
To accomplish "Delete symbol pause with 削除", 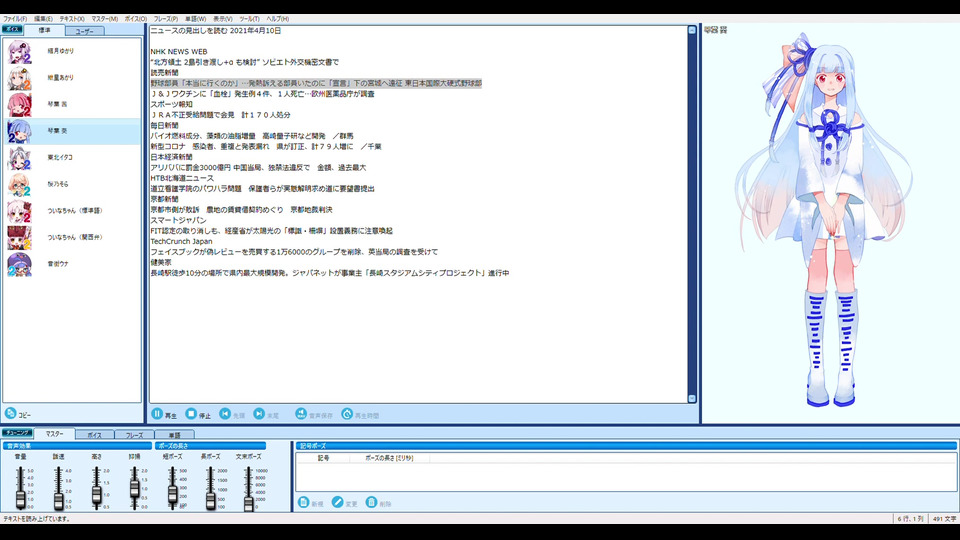I will click(x=378, y=503).
